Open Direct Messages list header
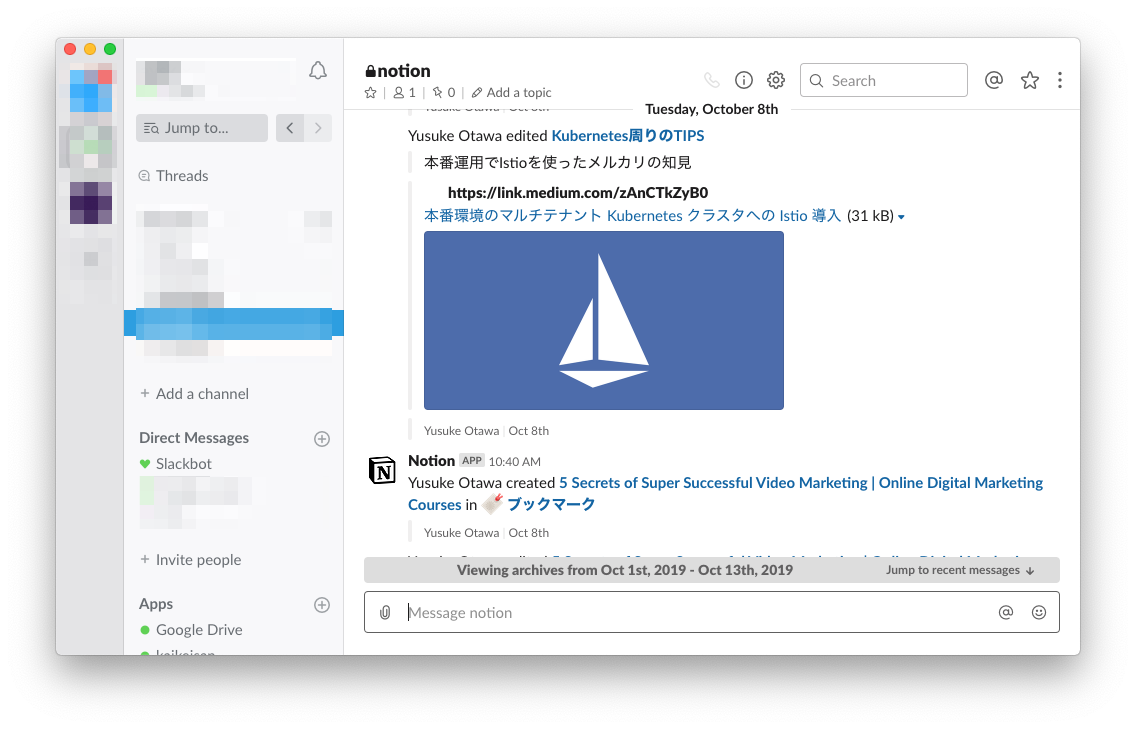This screenshot has height=729, width=1136. click(x=193, y=438)
